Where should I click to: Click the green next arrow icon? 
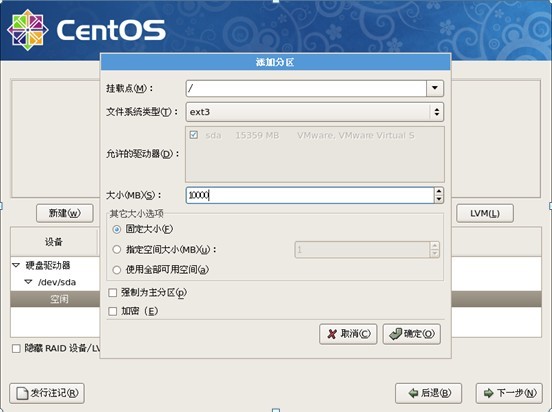pyautogui.click(x=489, y=393)
